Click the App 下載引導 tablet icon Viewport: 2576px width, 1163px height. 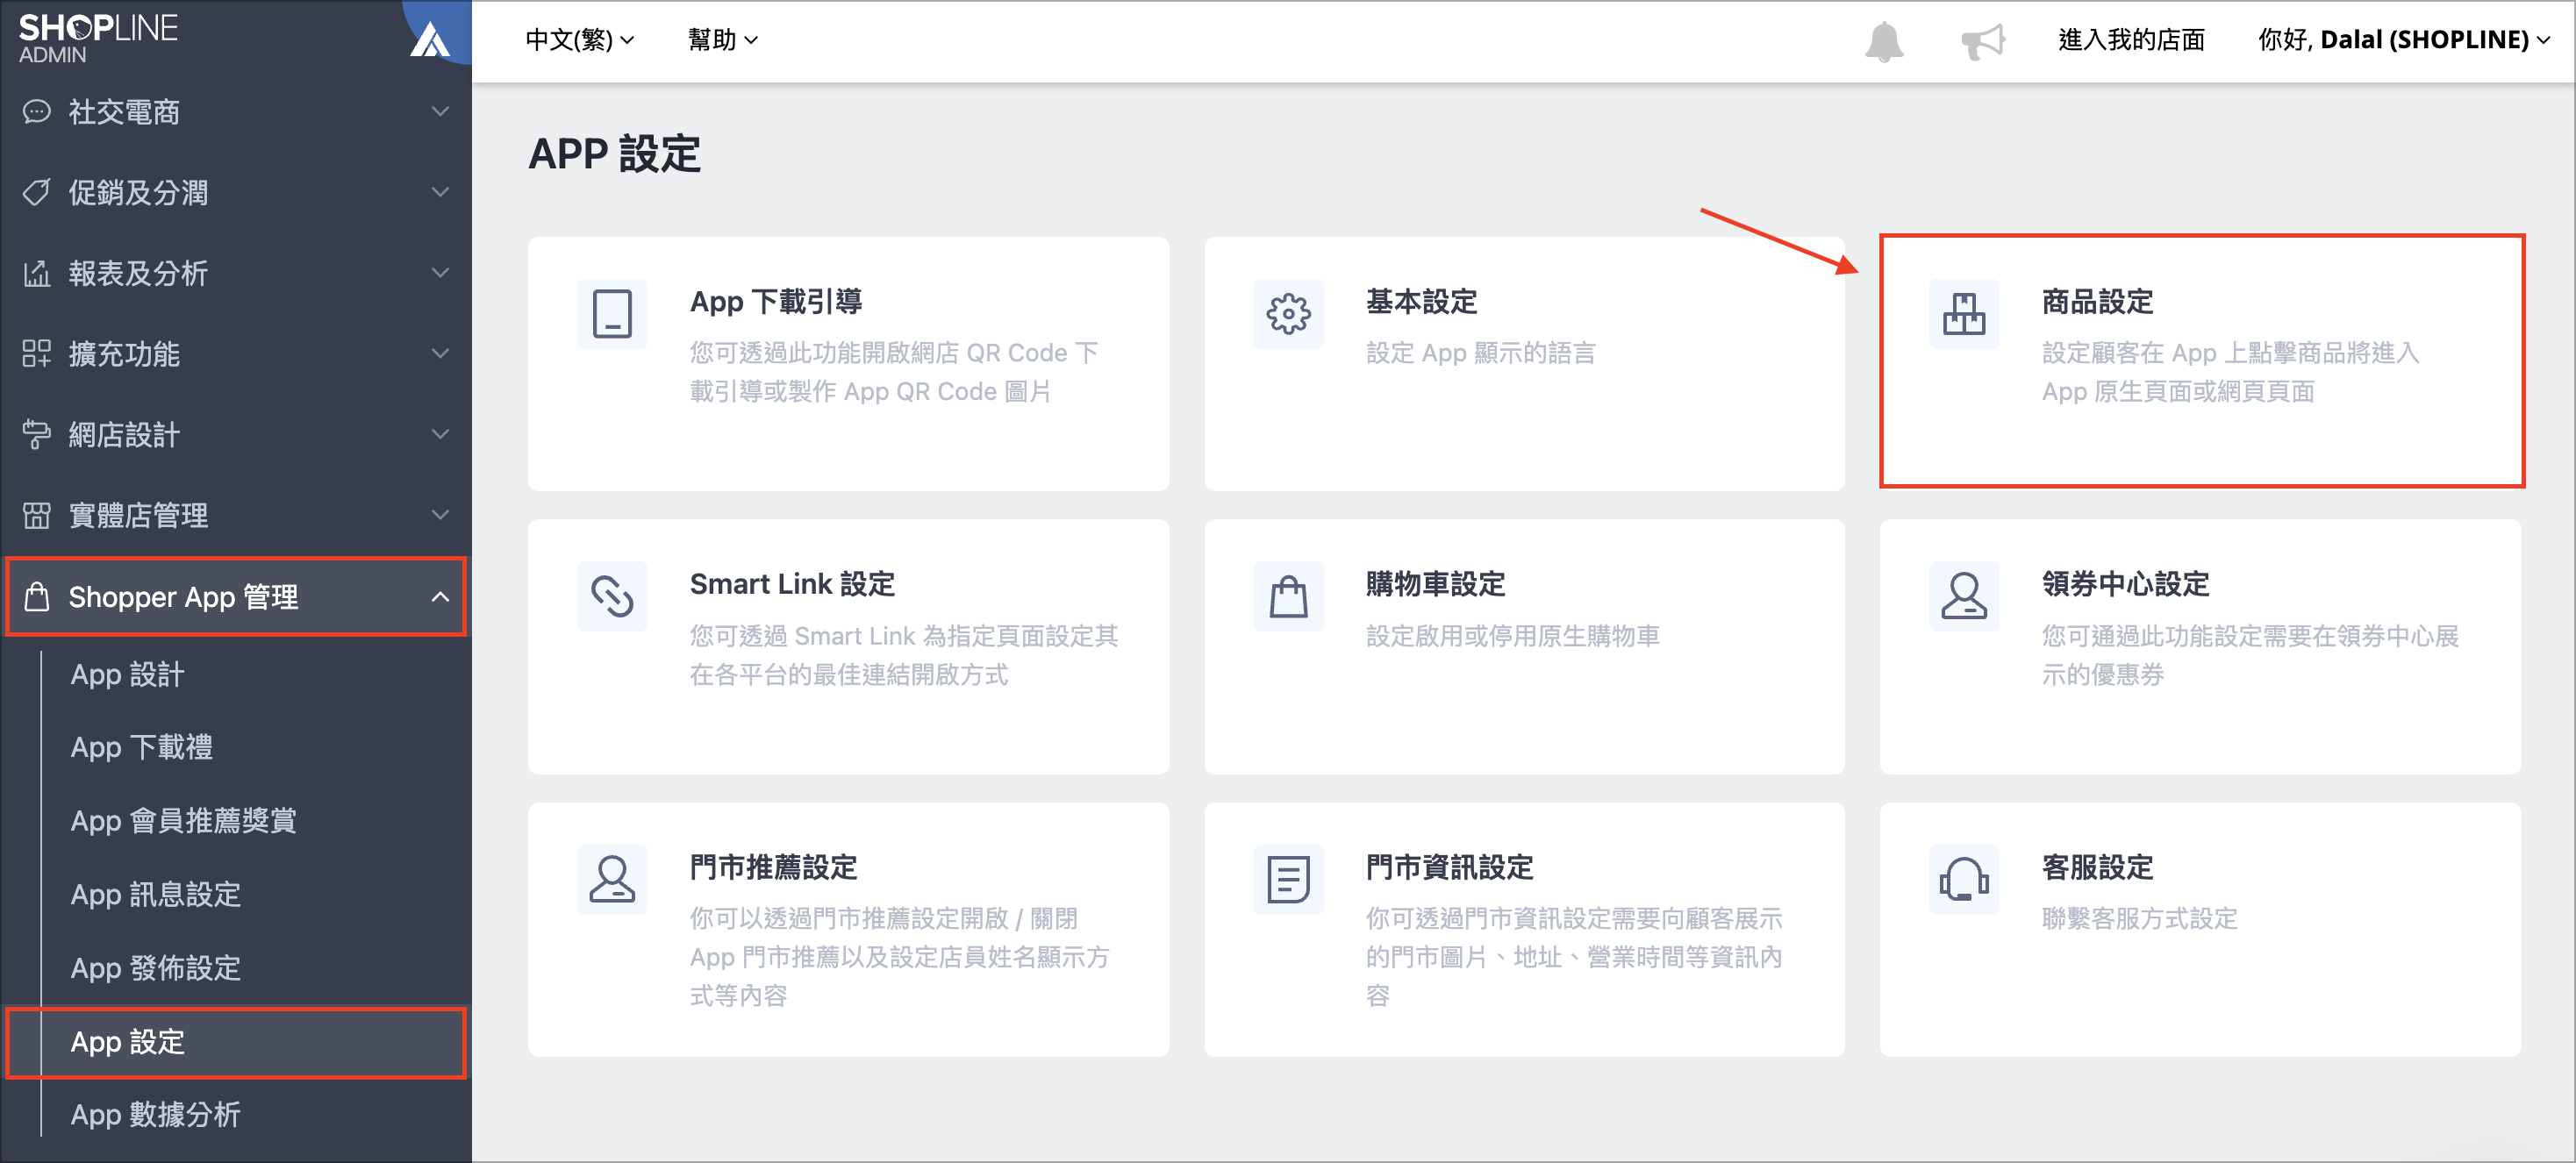tap(612, 314)
